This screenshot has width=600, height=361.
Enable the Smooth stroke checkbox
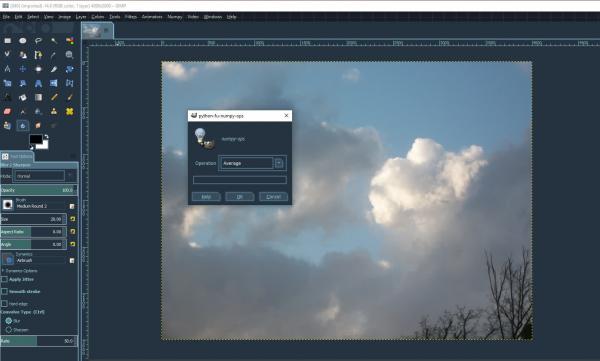tap(4, 291)
